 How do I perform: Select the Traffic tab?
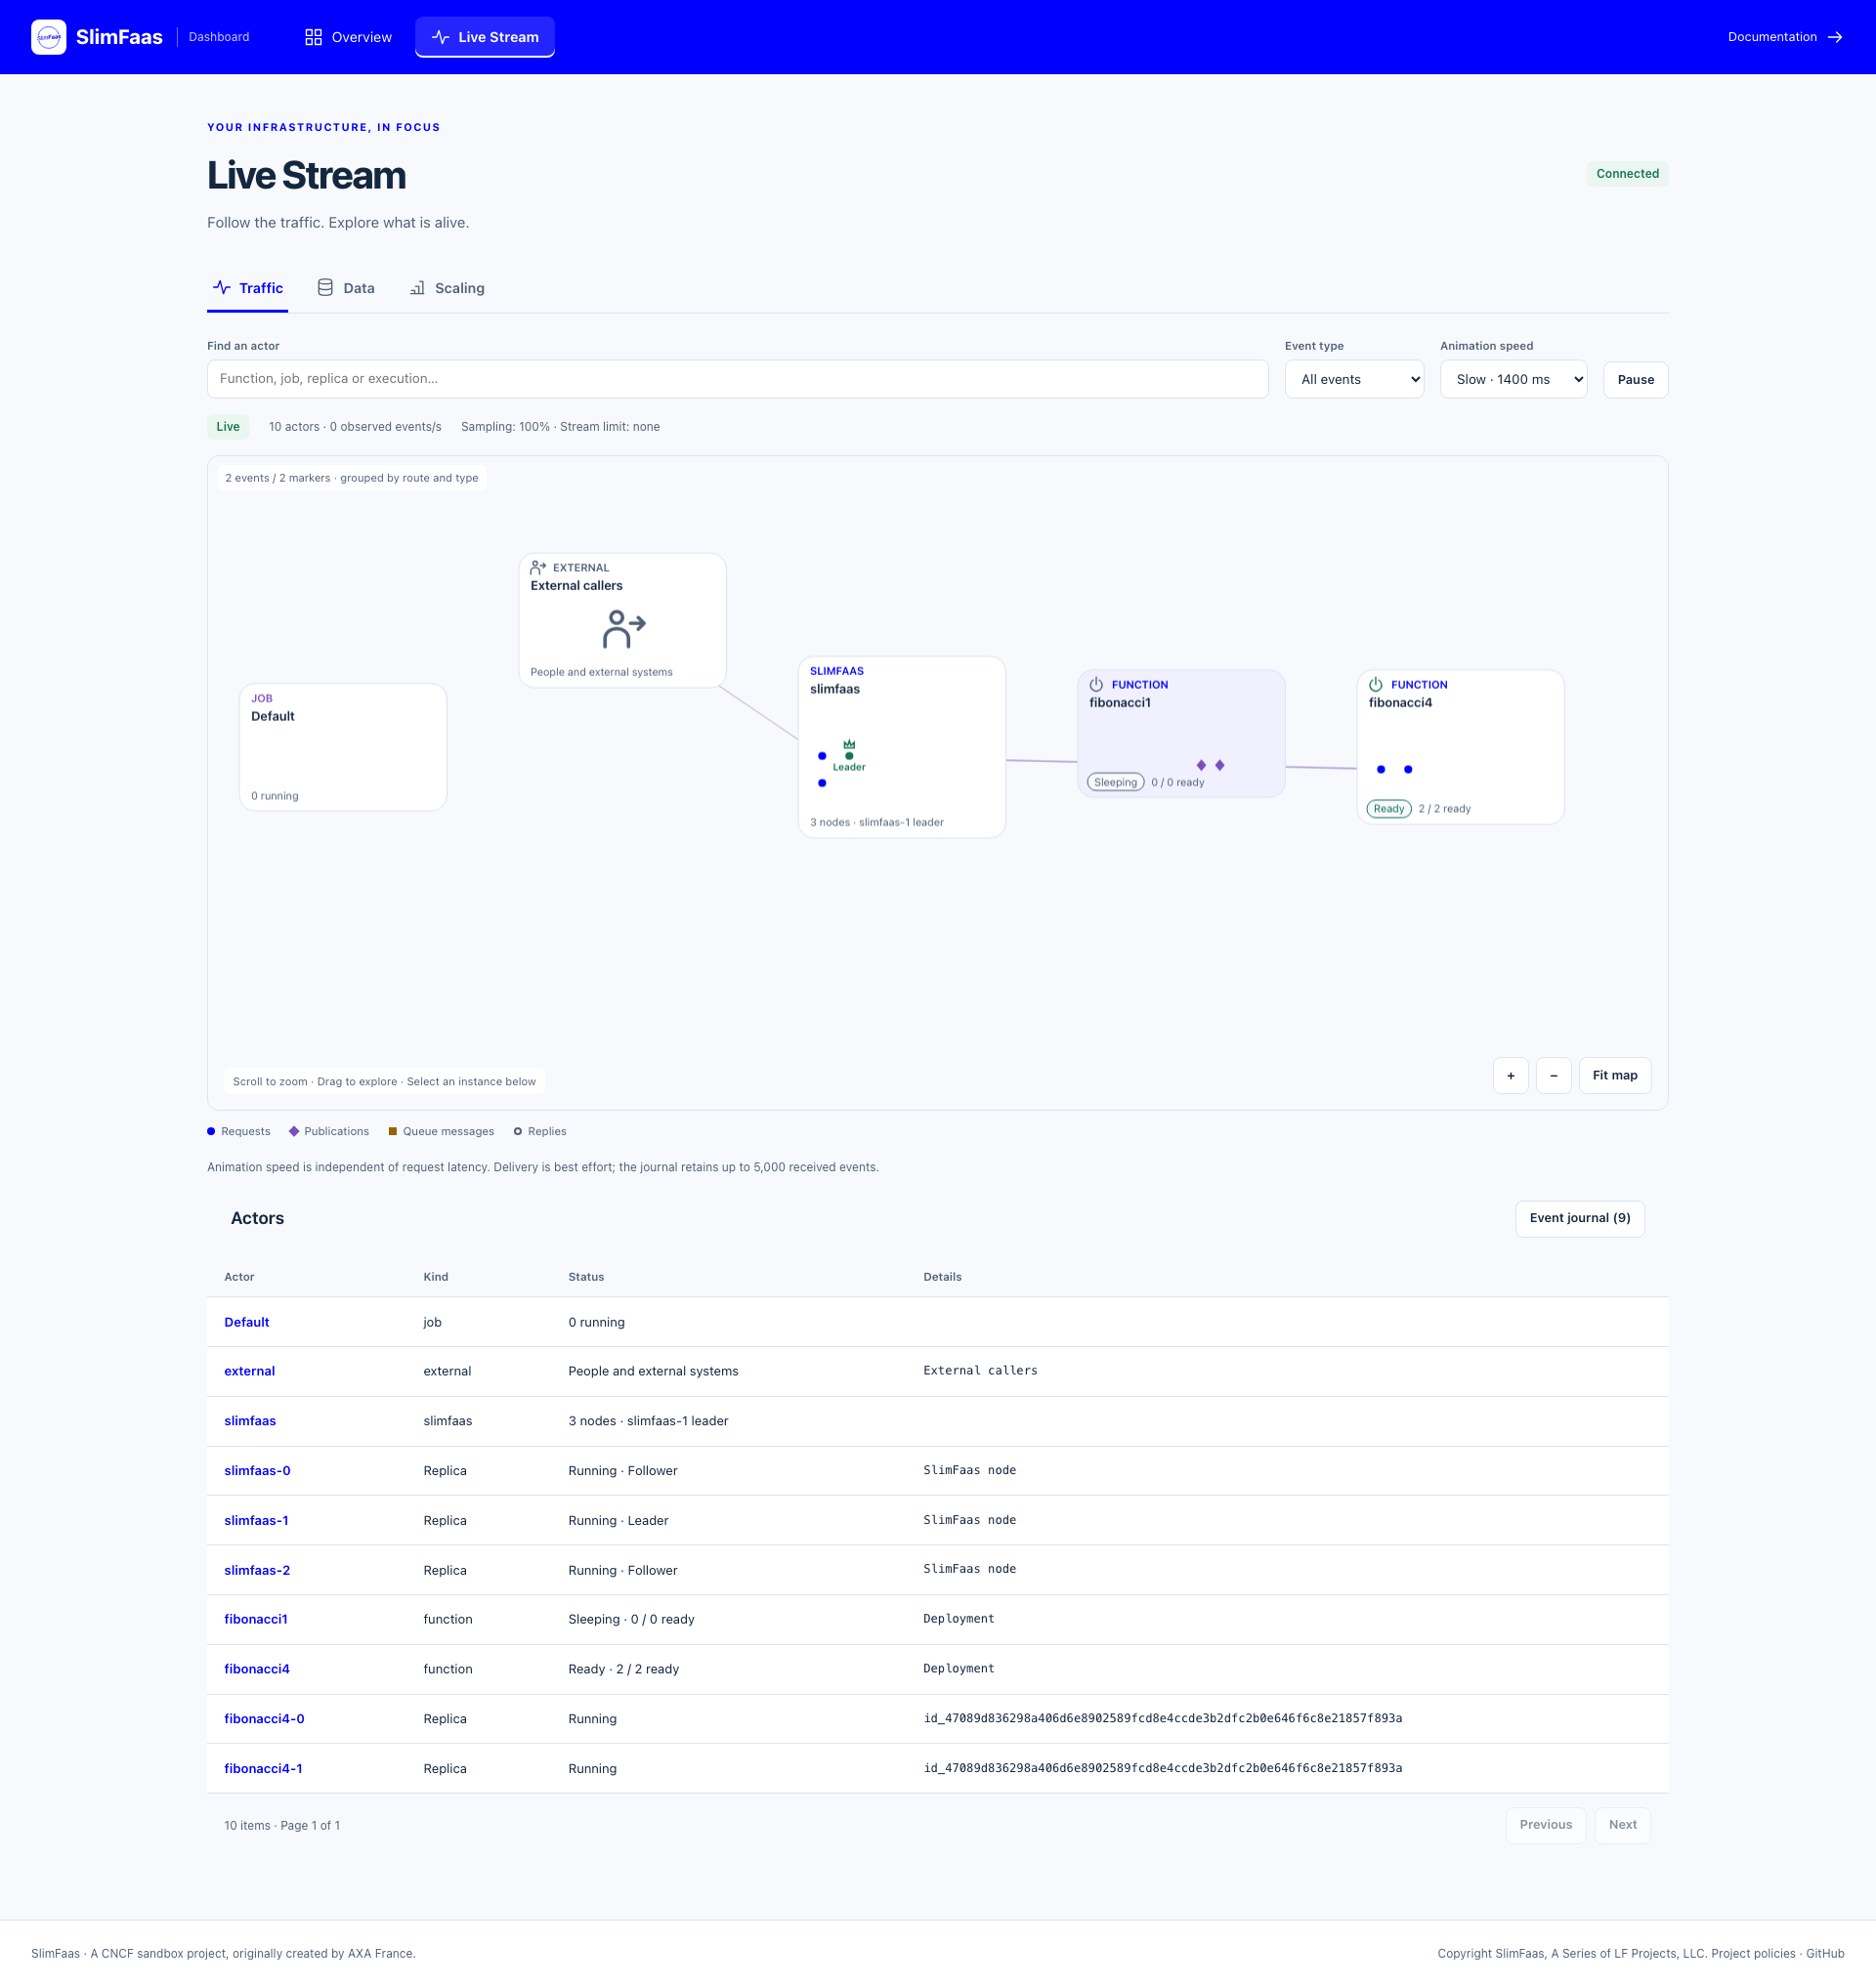click(248, 288)
